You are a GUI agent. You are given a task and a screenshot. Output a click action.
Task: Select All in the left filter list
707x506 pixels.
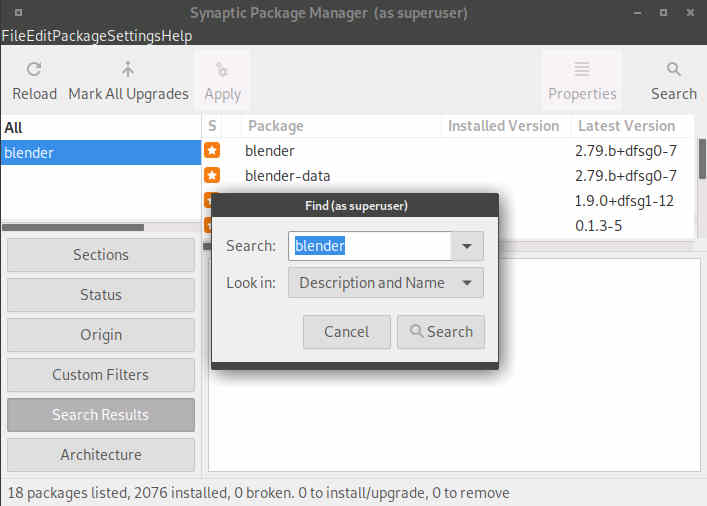click(x=101, y=128)
